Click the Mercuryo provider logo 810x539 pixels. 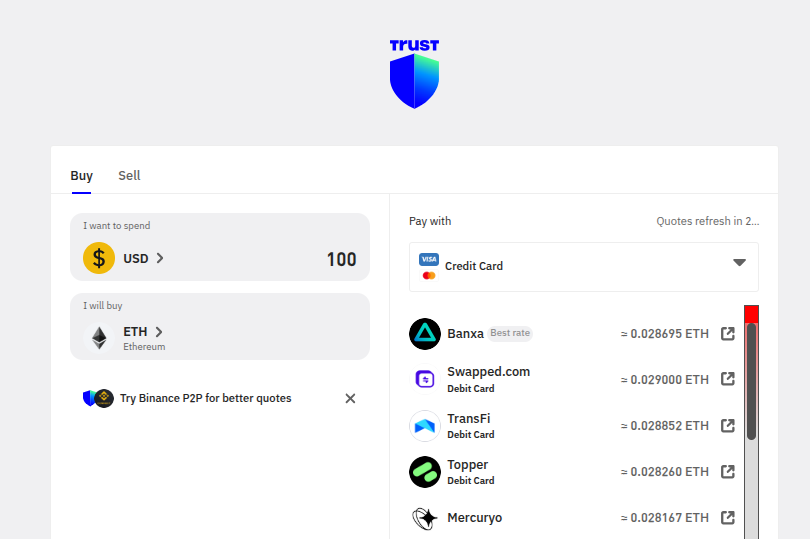425,518
